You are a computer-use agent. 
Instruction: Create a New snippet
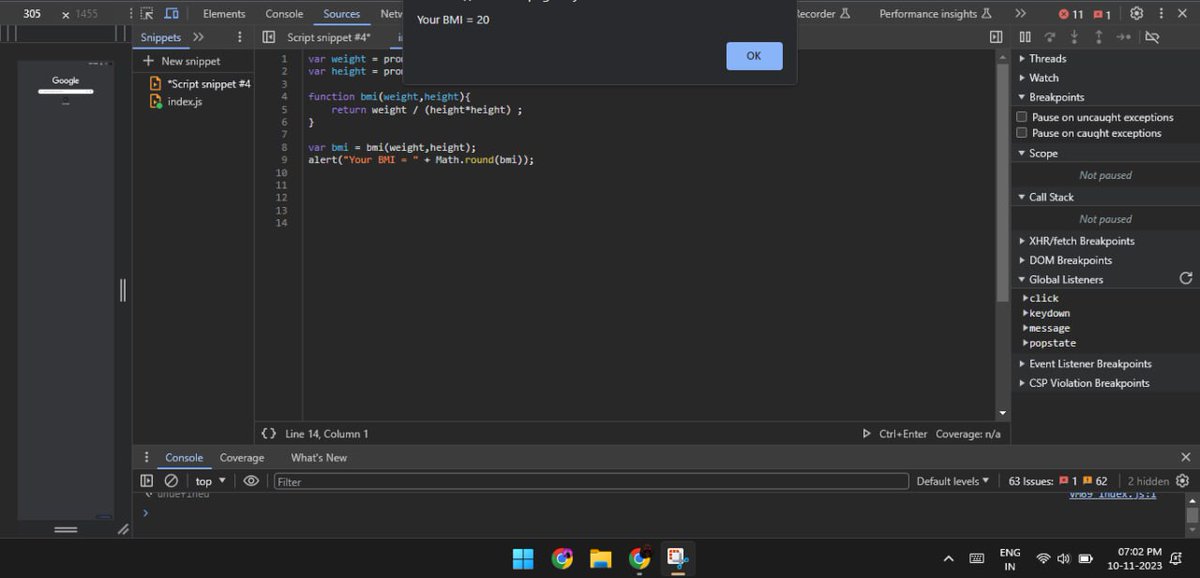coord(182,61)
